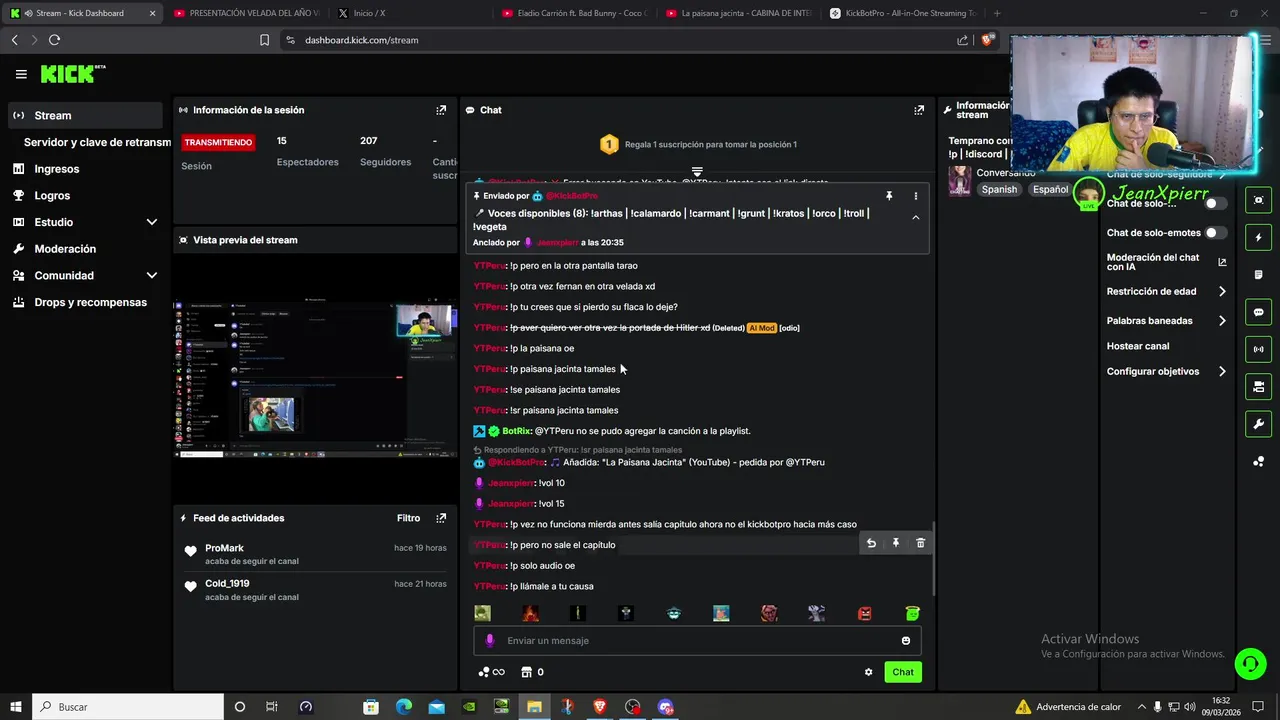Switch to the Inicio / X browser tab
Viewport: 1280px width, 720px height.
(406, 13)
